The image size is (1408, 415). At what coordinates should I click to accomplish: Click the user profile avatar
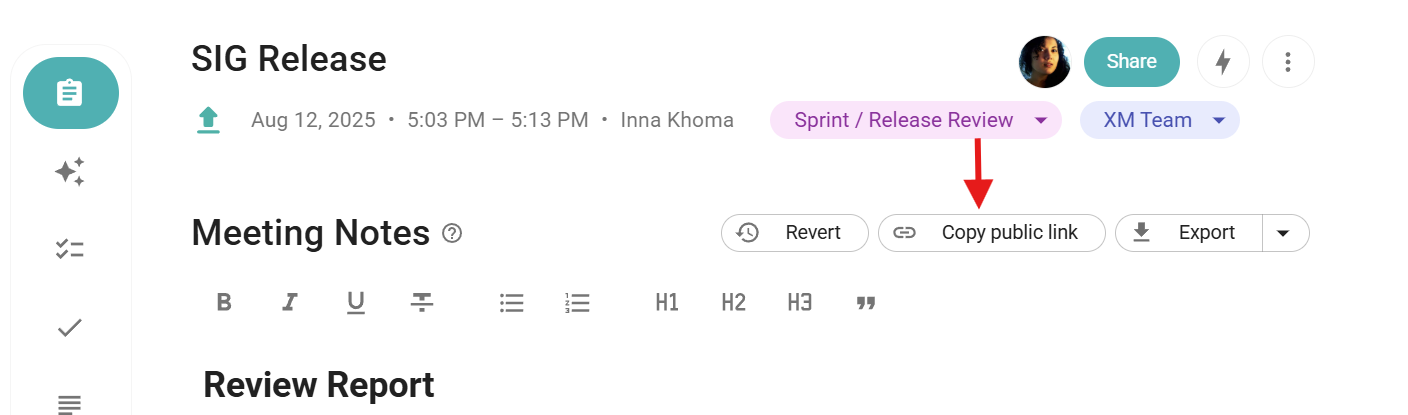pyautogui.click(x=1044, y=62)
